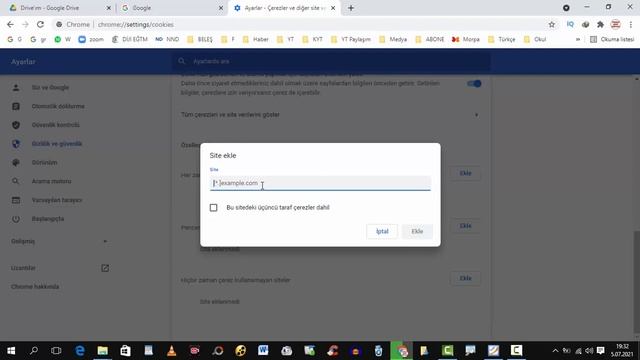Viewport: 640px width, 360px height.
Task: Open 'Tüm çerezleri ve site verilerini göster' row
Action: [331, 115]
